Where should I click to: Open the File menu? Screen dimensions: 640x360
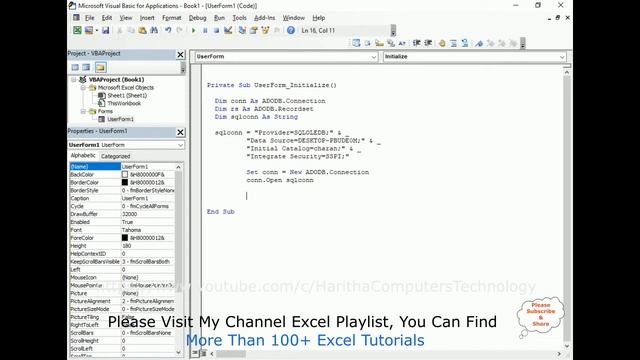89,18
